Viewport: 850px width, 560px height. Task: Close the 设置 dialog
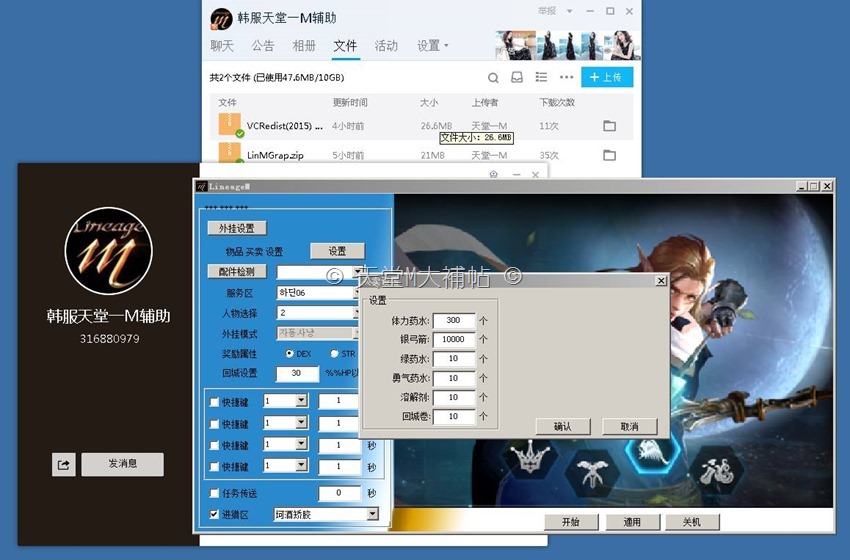click(x=661, y=281)
